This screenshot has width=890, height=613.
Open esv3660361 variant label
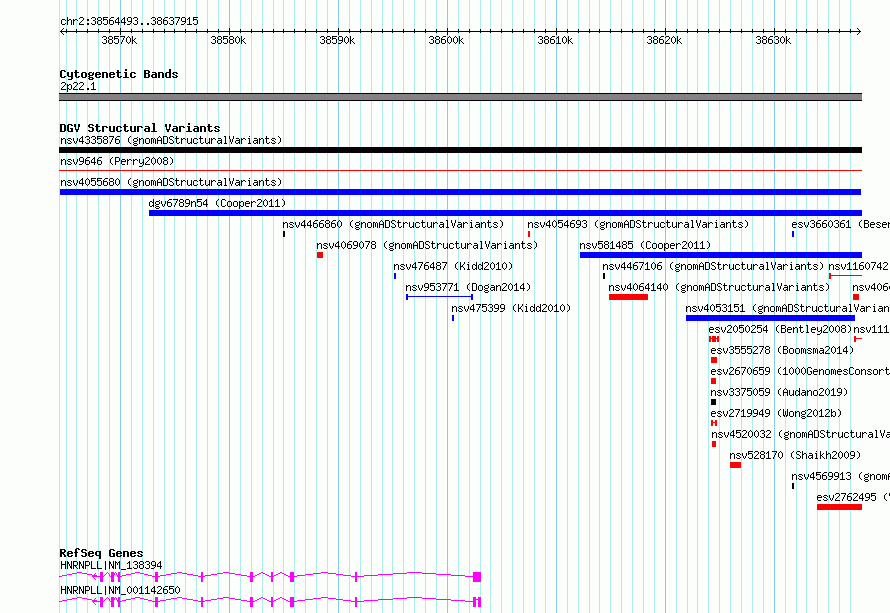click(841, 224)
